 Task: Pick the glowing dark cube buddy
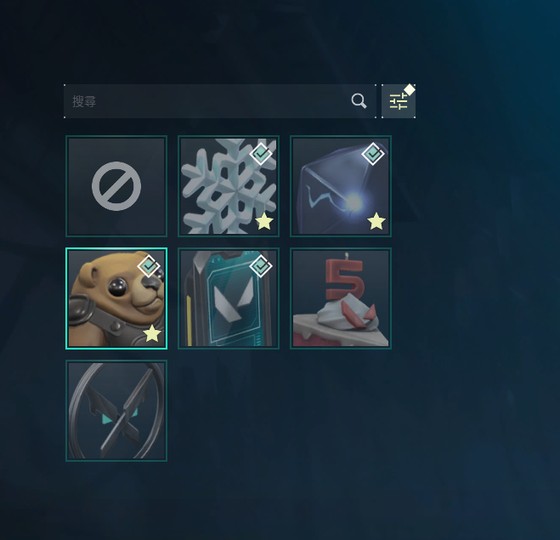[x=341, y=186]
